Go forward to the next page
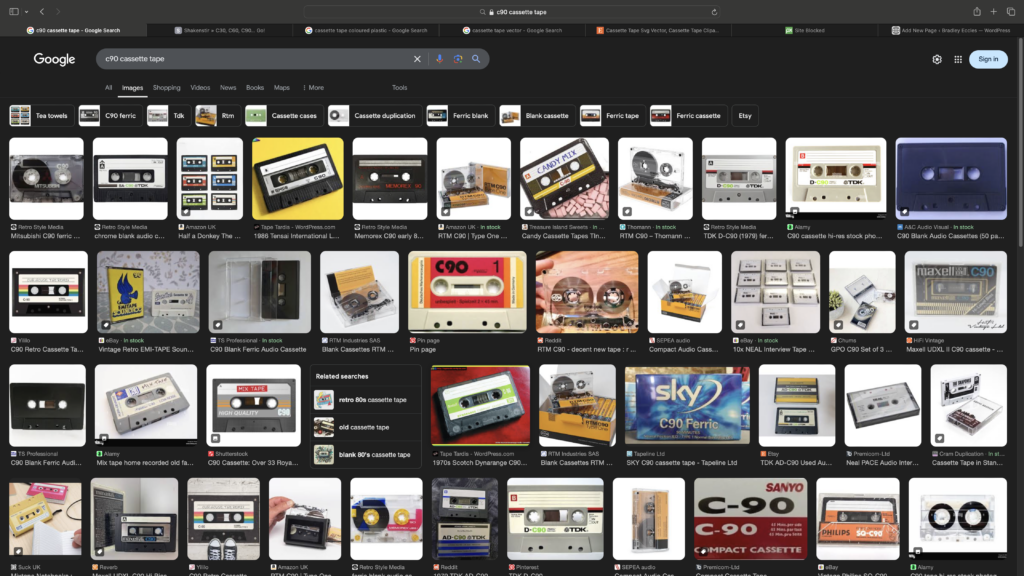 pyautogui.click(x=57, y=12)
